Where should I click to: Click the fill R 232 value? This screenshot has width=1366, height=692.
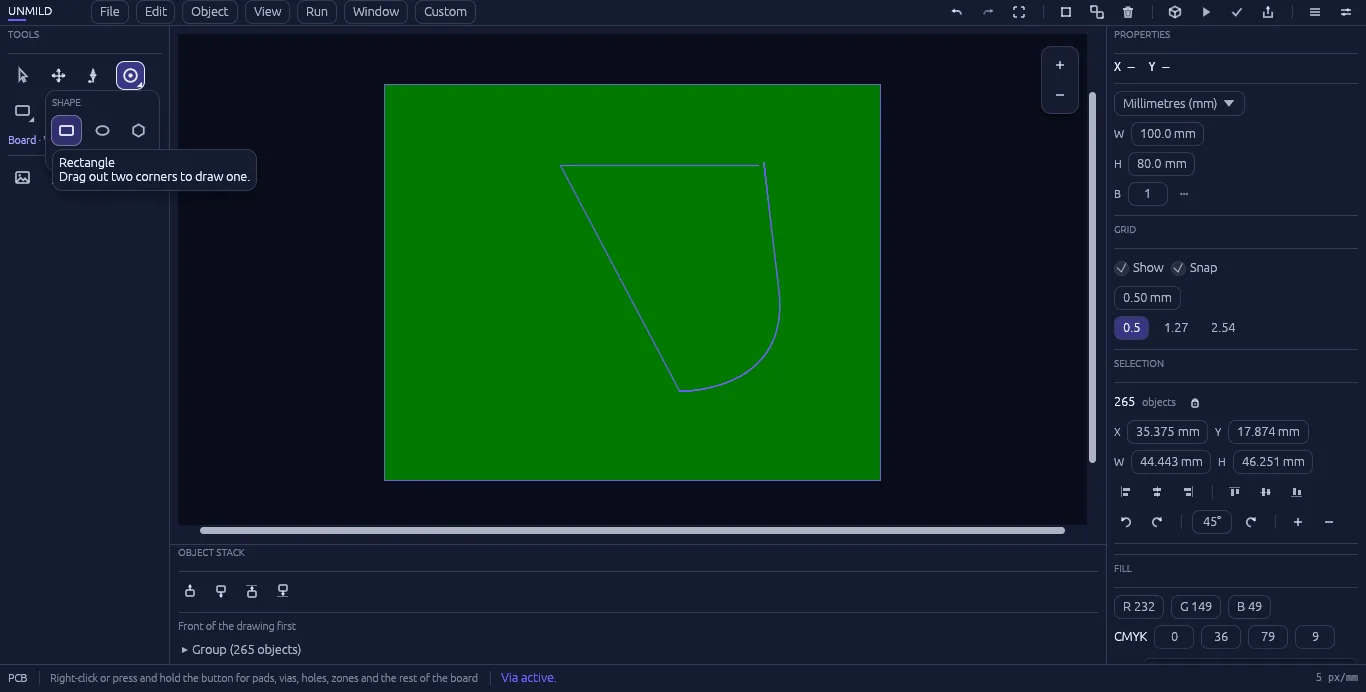1139,607
